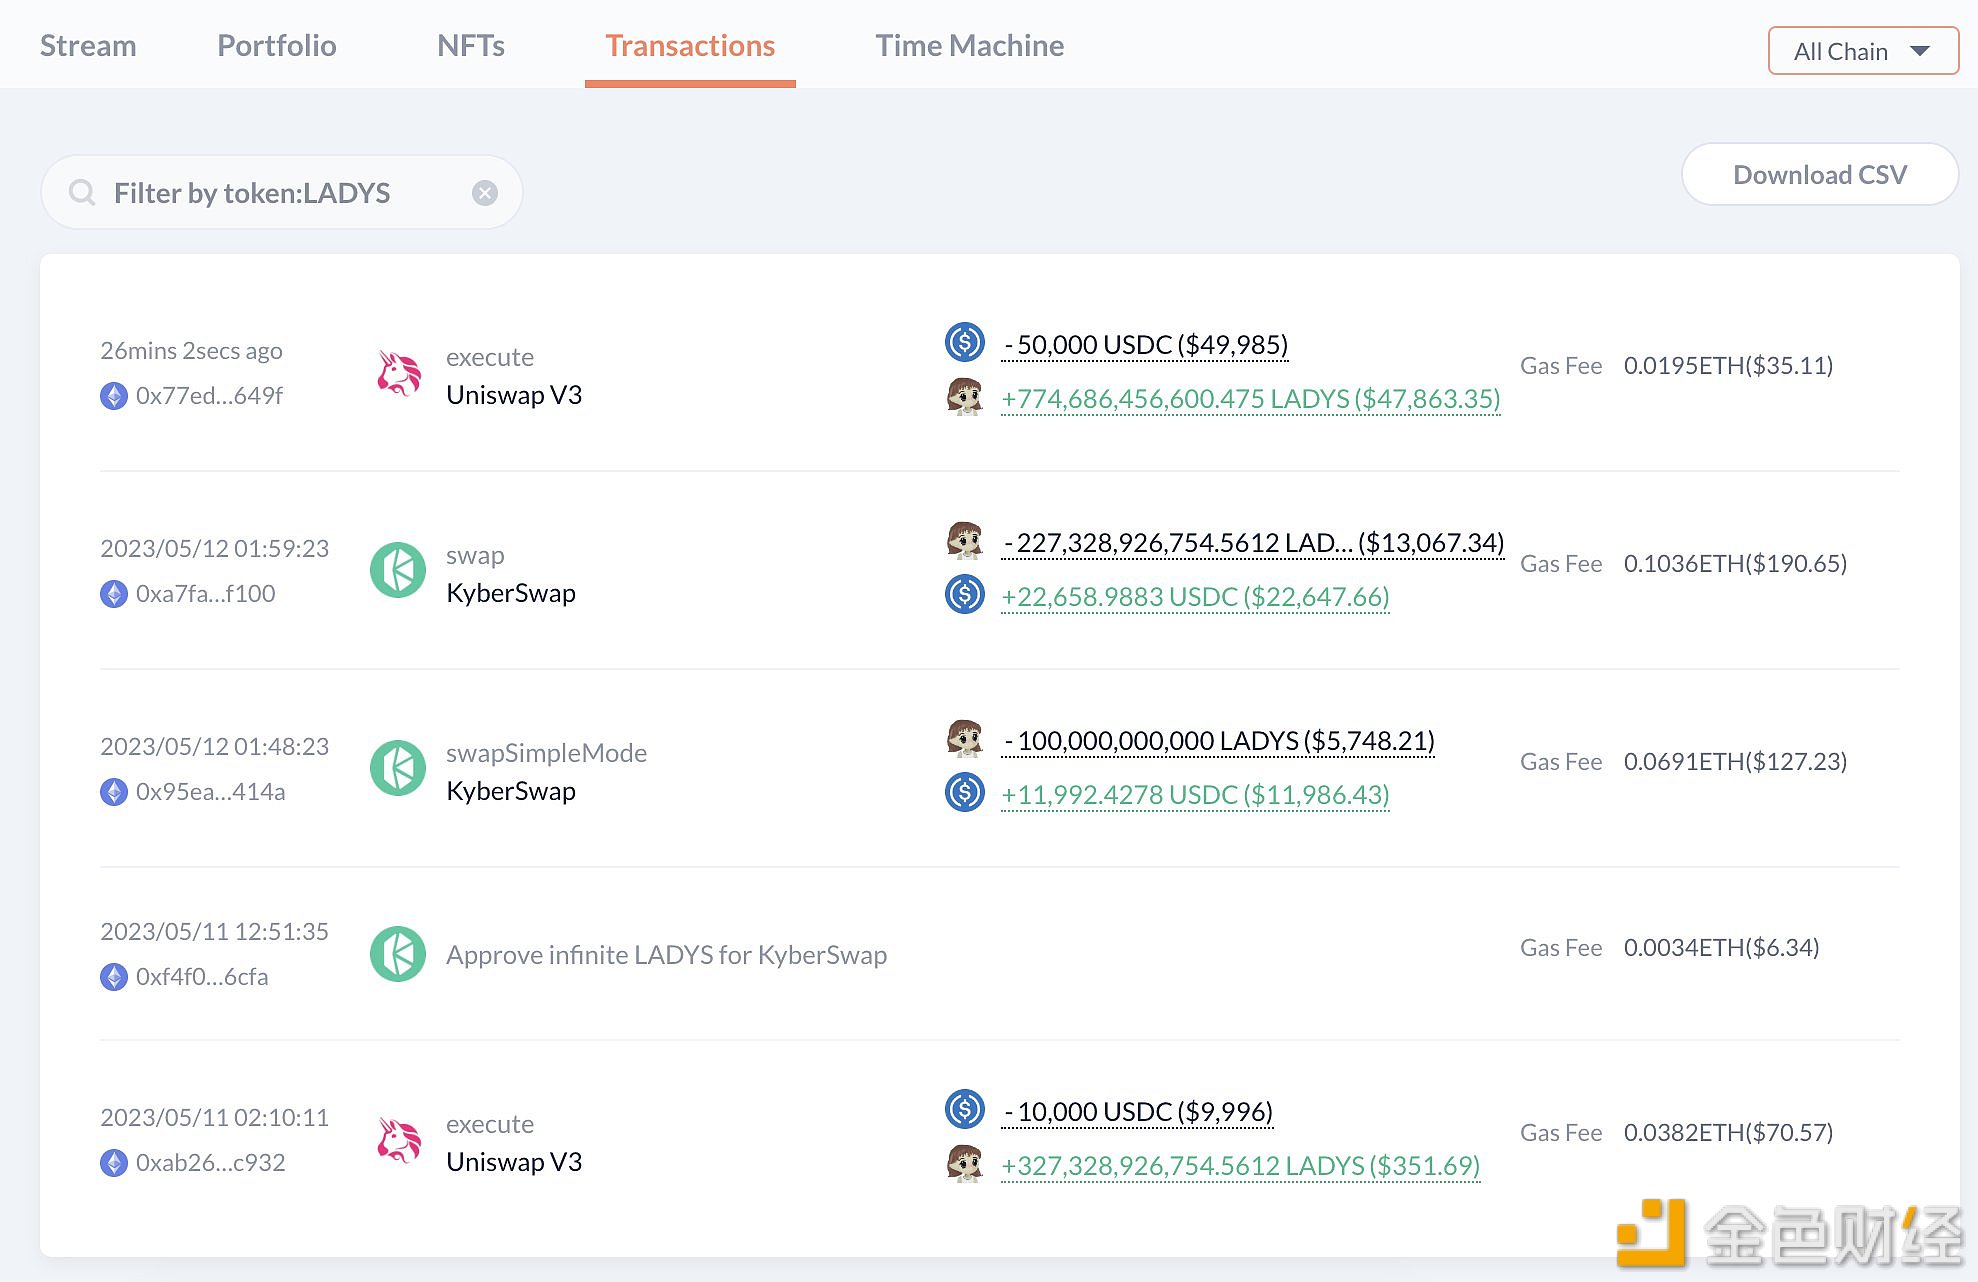The width and height of the screenshot is (1978, 1282).
Task: Click the +774,686,456,600.475 LADYS amount link
Action: (x=1244, y=397)
